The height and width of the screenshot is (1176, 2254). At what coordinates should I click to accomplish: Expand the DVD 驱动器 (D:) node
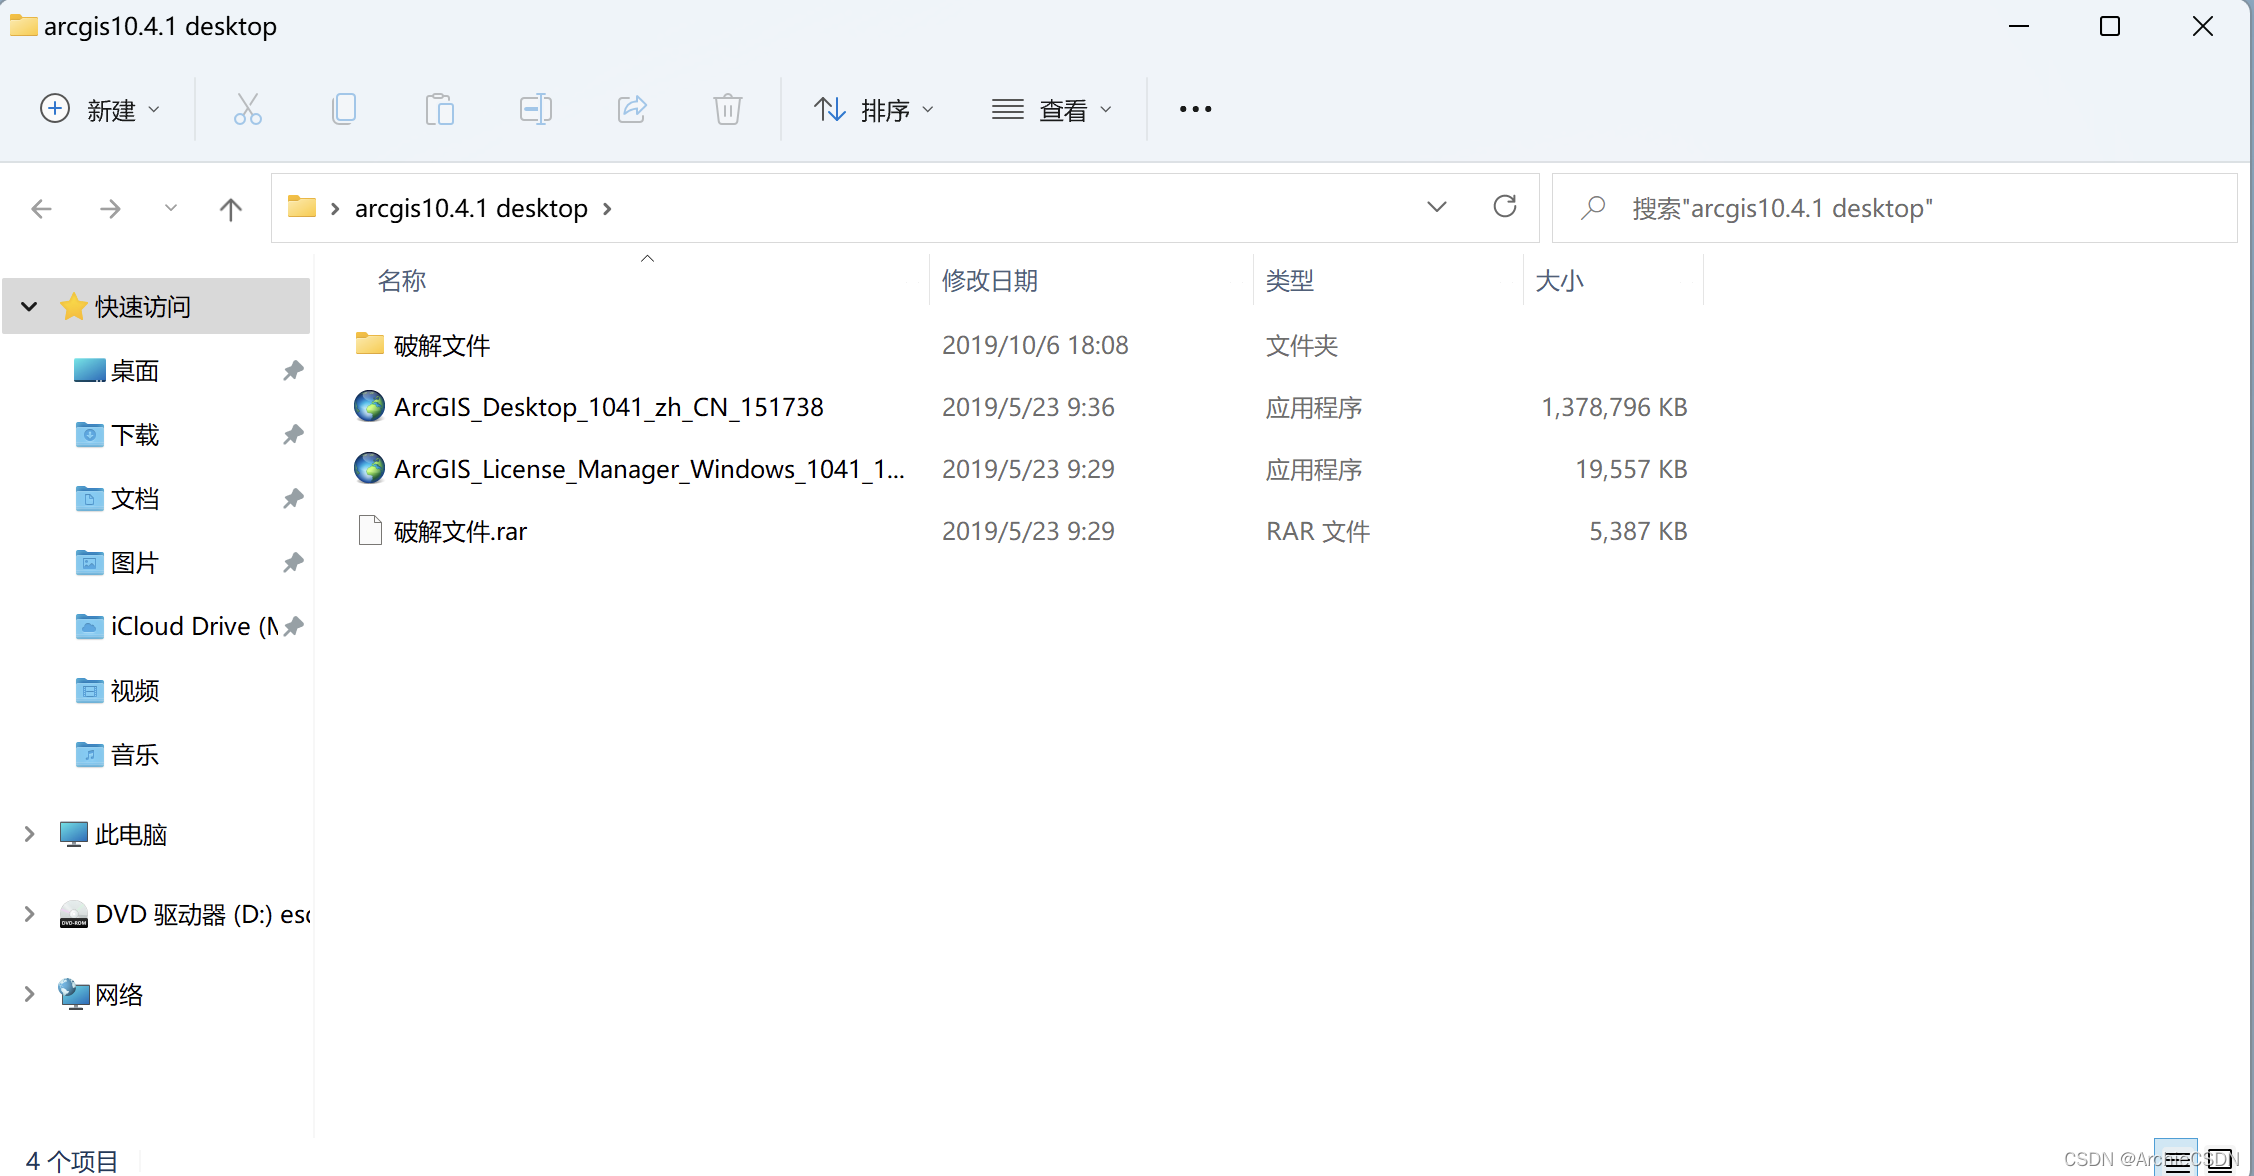tap(29, 914)
